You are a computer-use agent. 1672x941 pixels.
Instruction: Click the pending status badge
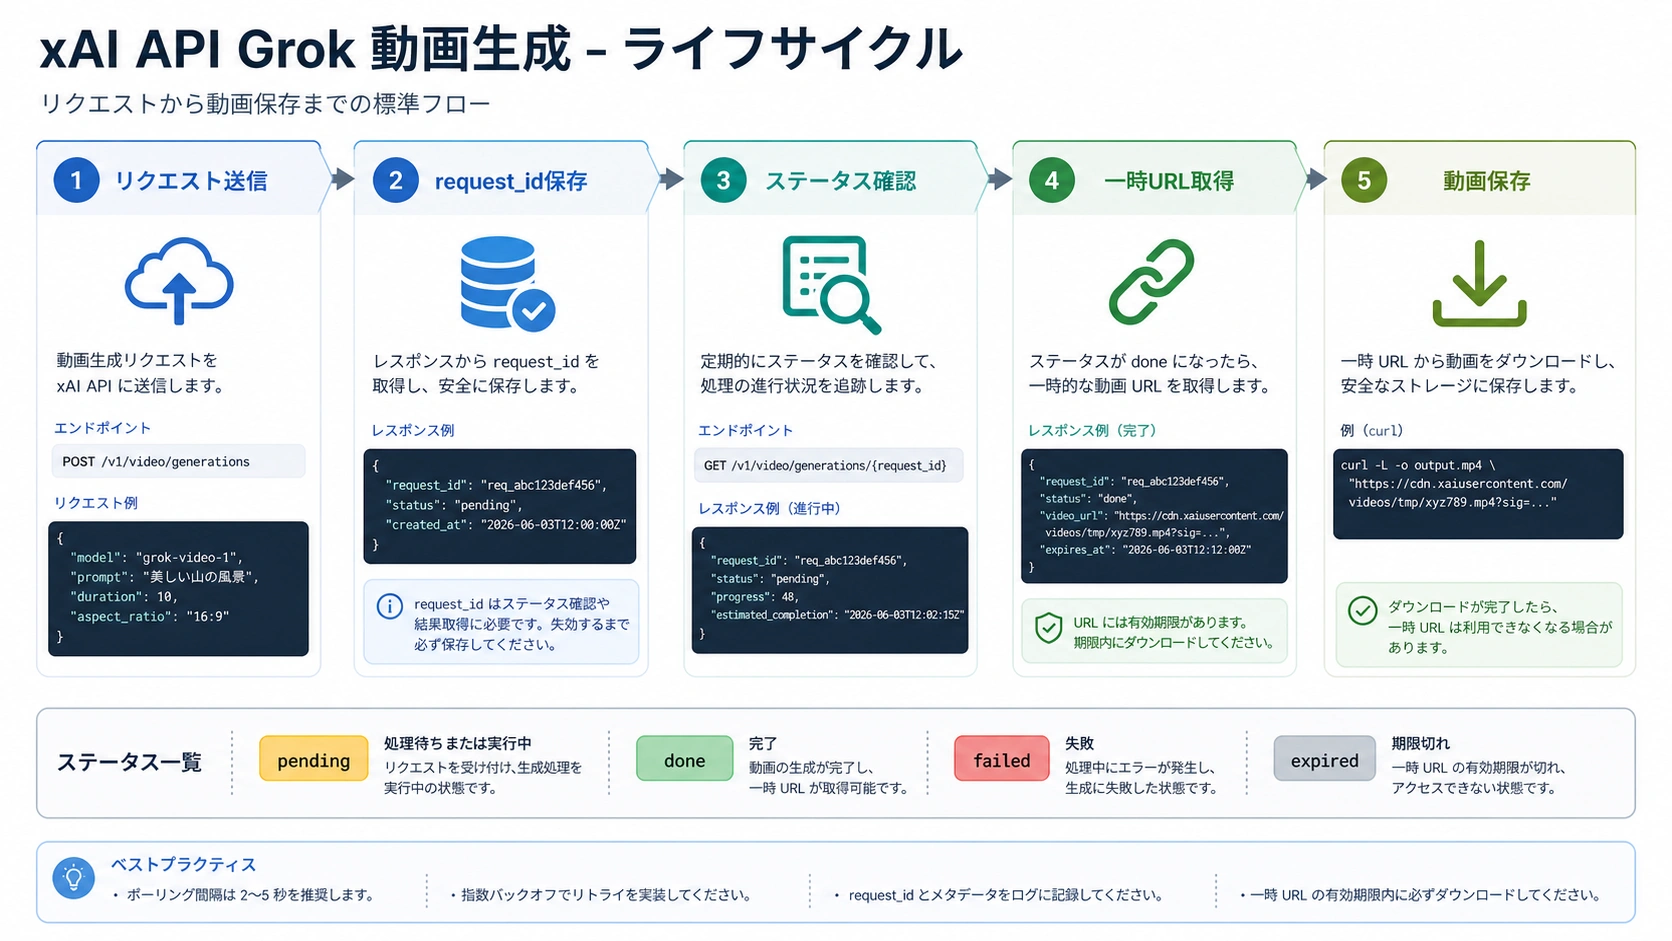[x=314, y=760]
